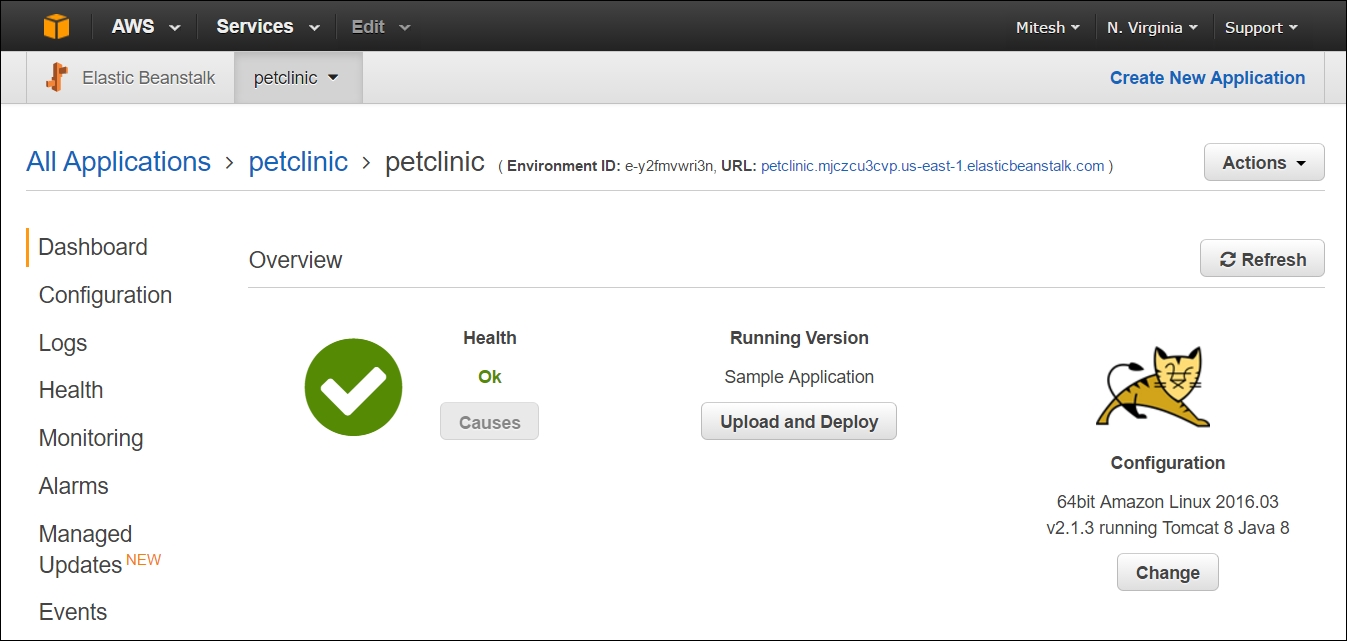This screenshot has height=641, width=1347.
Task: Expand the Services menu
Action: coord(268,27)
